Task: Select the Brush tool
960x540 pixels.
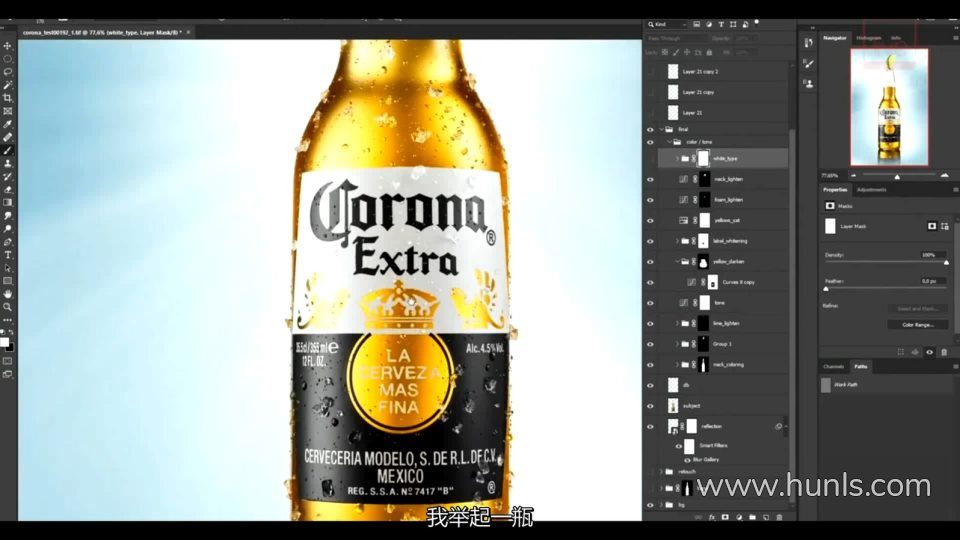Action: 7,150
